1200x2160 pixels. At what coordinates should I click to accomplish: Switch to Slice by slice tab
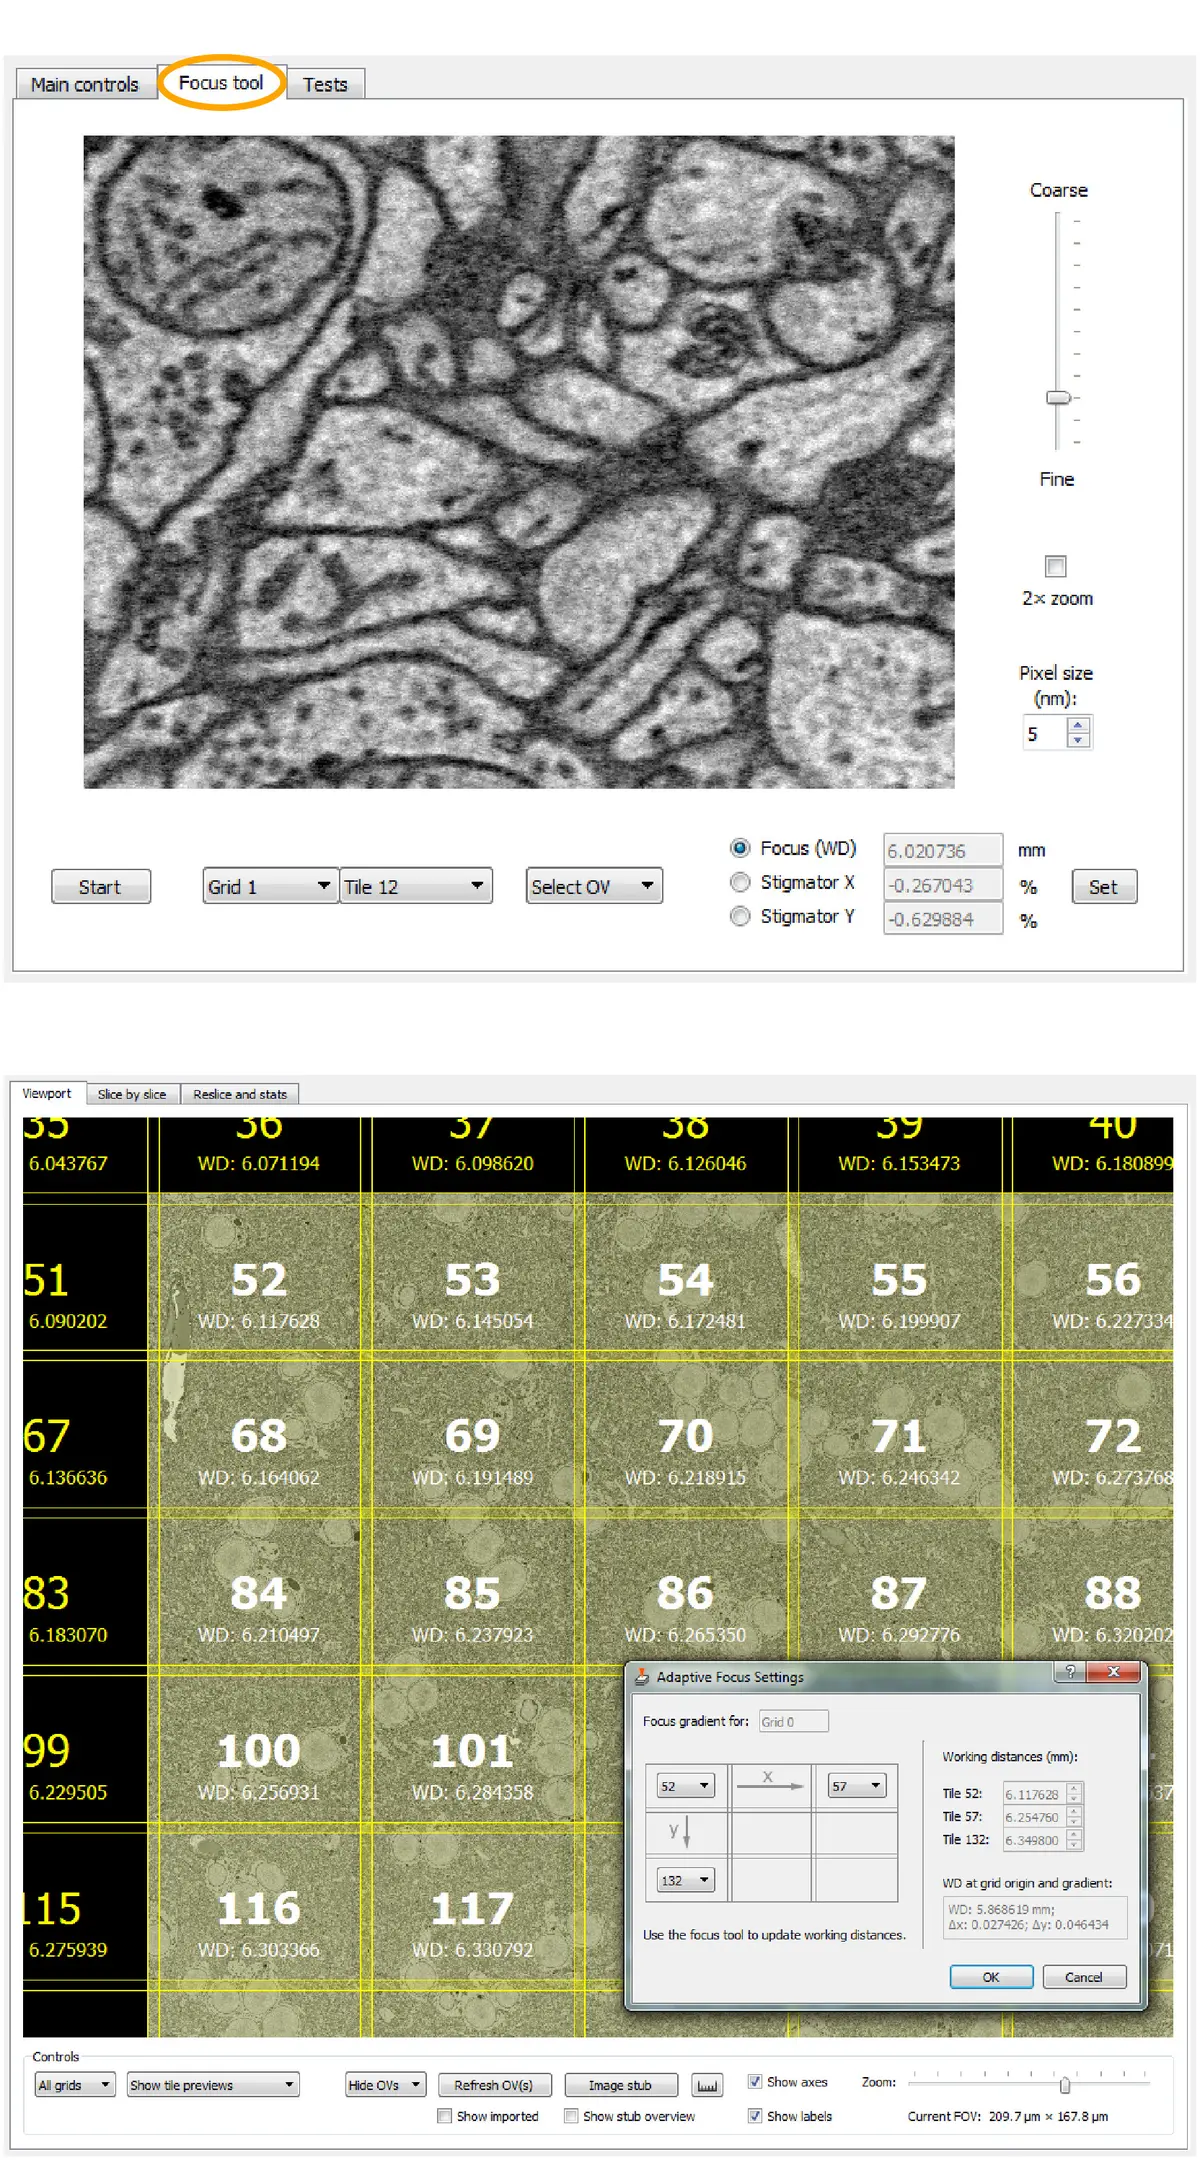pyautogui.click(x=132, y=1094)
